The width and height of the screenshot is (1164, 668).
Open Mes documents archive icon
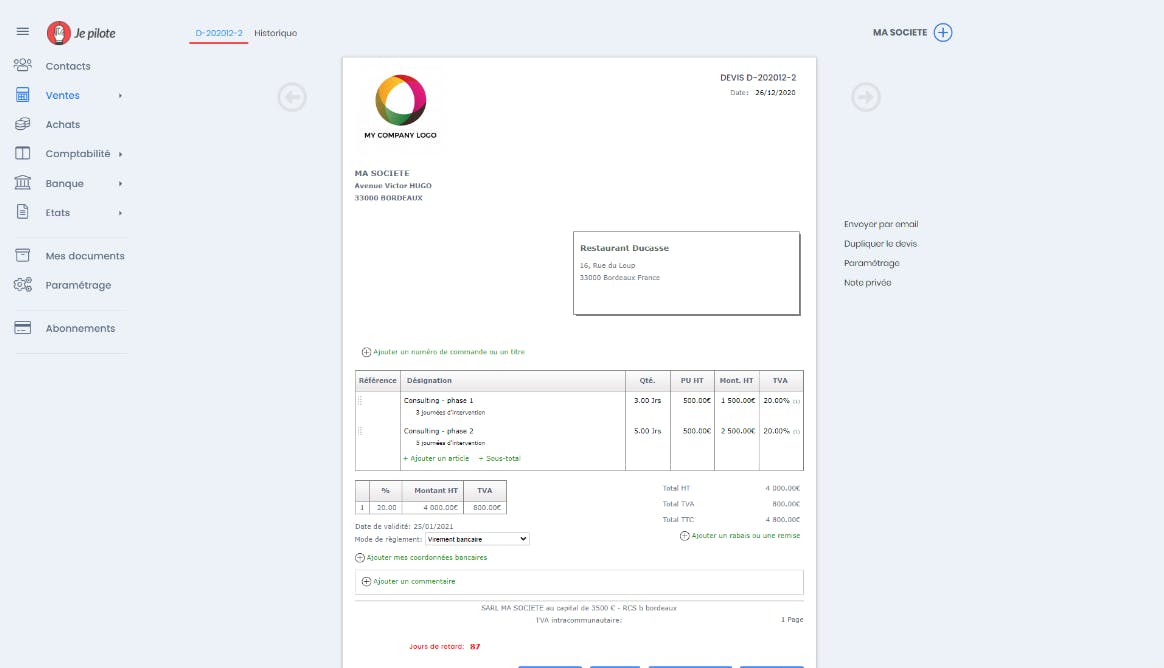point(23,256)
